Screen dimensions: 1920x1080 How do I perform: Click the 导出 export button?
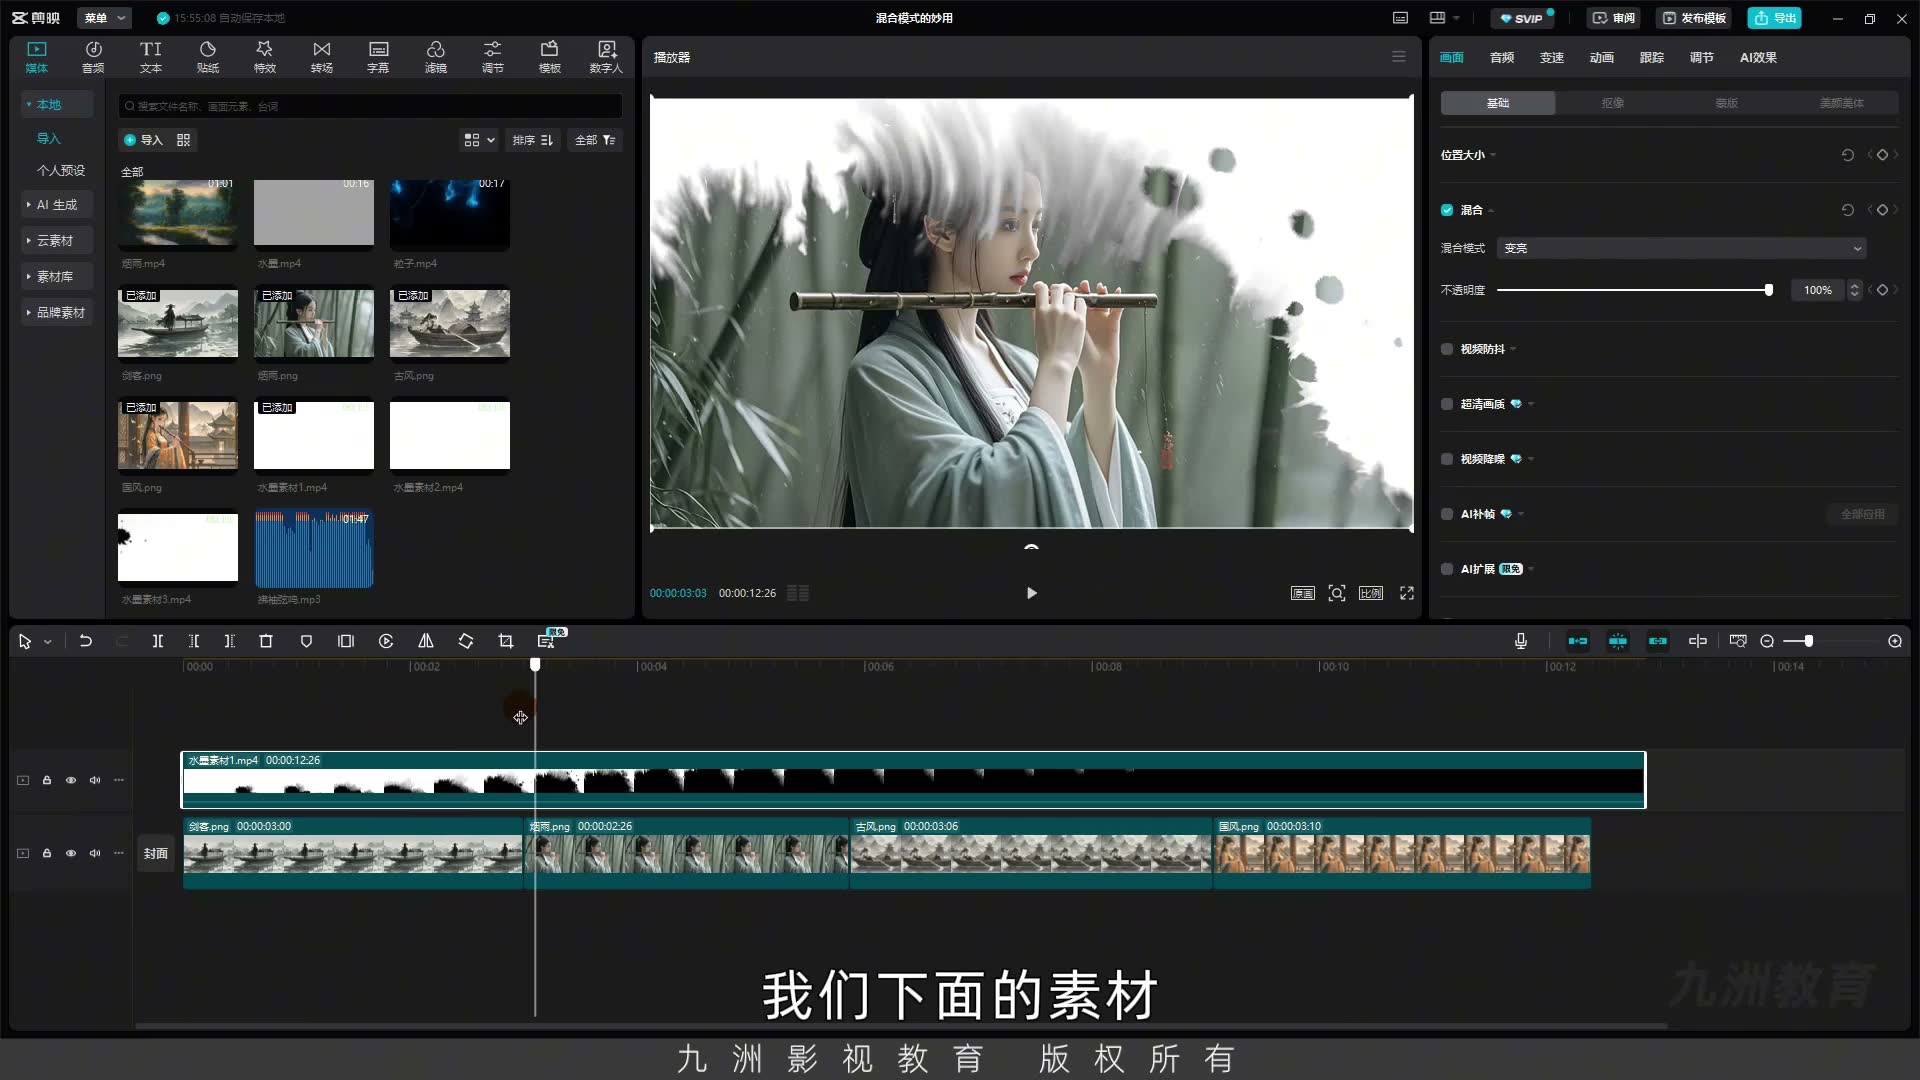[1775, 18]
